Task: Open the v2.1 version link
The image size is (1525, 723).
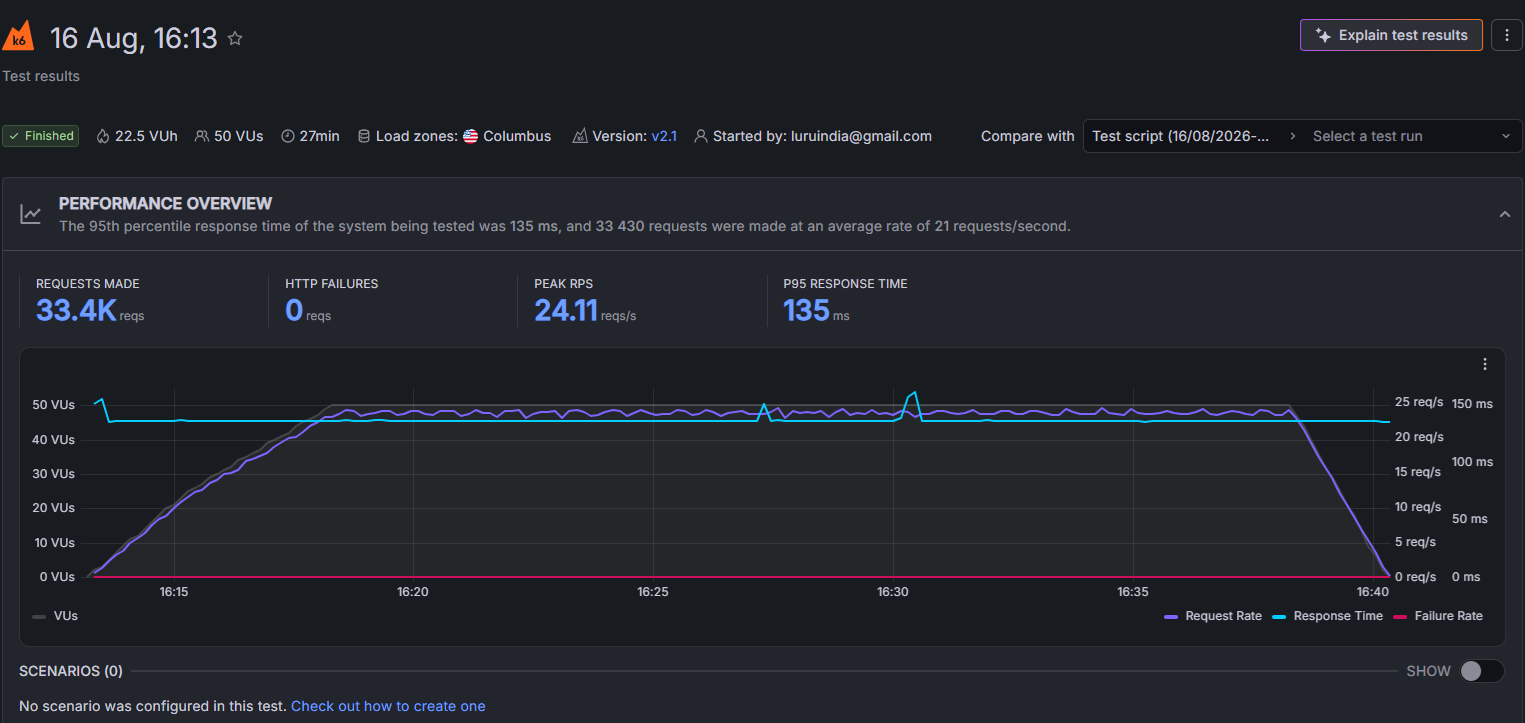Action: [x=664, y=136]
